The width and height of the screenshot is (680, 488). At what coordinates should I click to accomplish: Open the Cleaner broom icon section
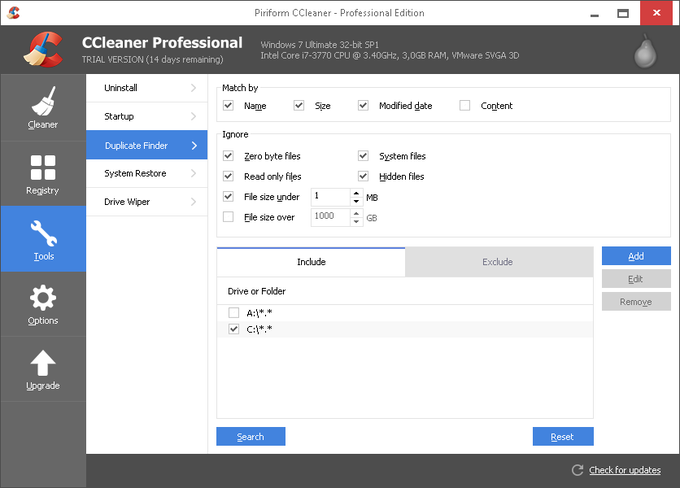(43, 103)
